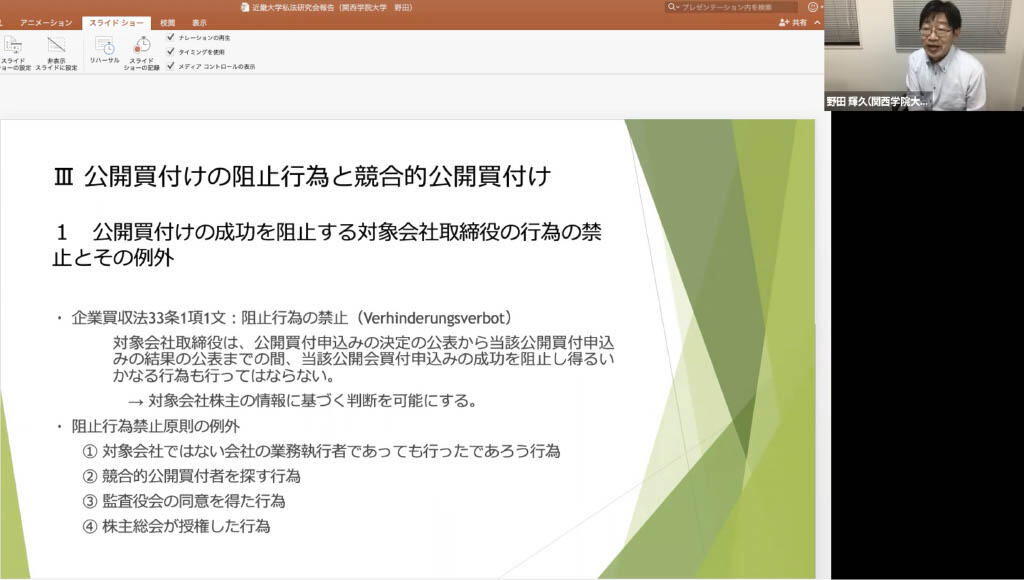Click item ③ 監査役会の同意を得た行為
This screenshot has height=580, width=1024.
point(184,501)
